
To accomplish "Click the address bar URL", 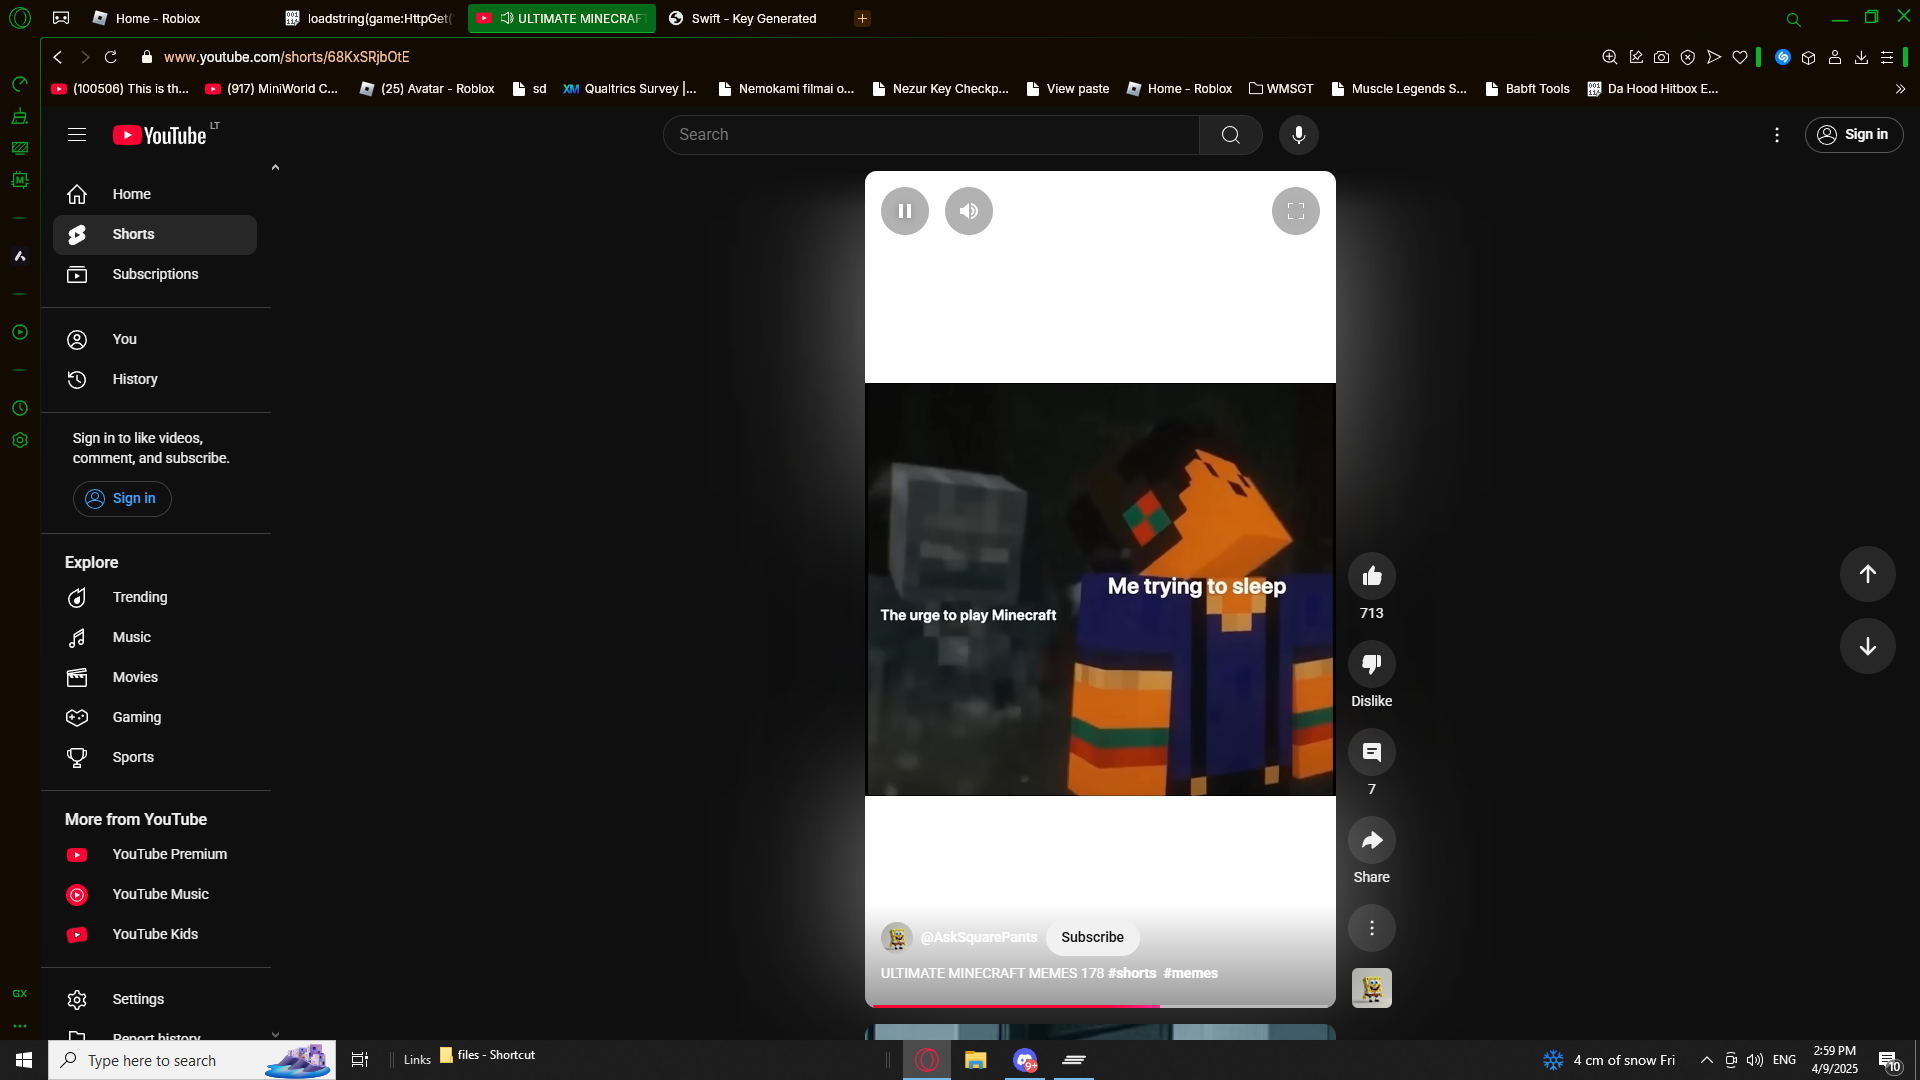I will coord(286,57).
